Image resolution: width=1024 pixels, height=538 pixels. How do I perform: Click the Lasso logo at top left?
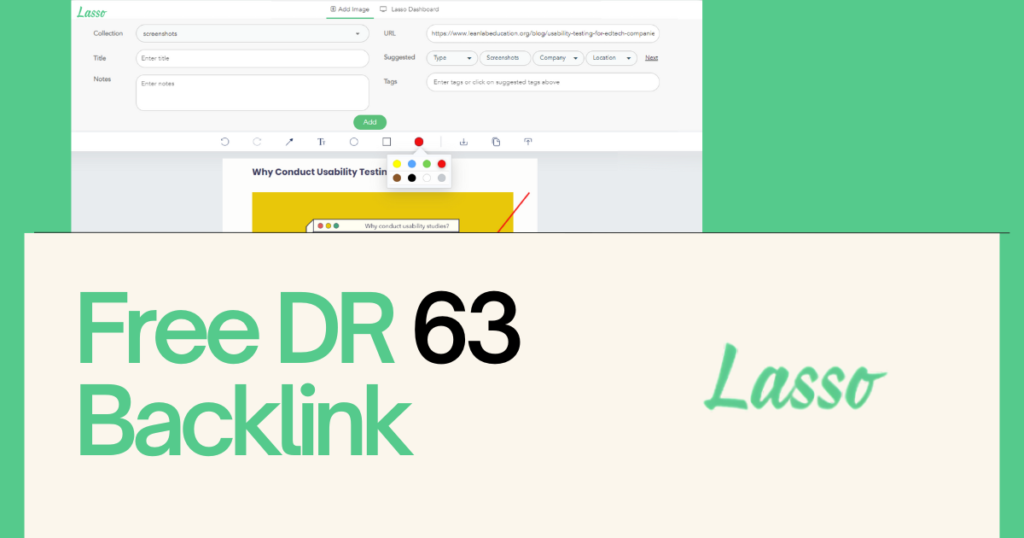[x=91, y=12]
